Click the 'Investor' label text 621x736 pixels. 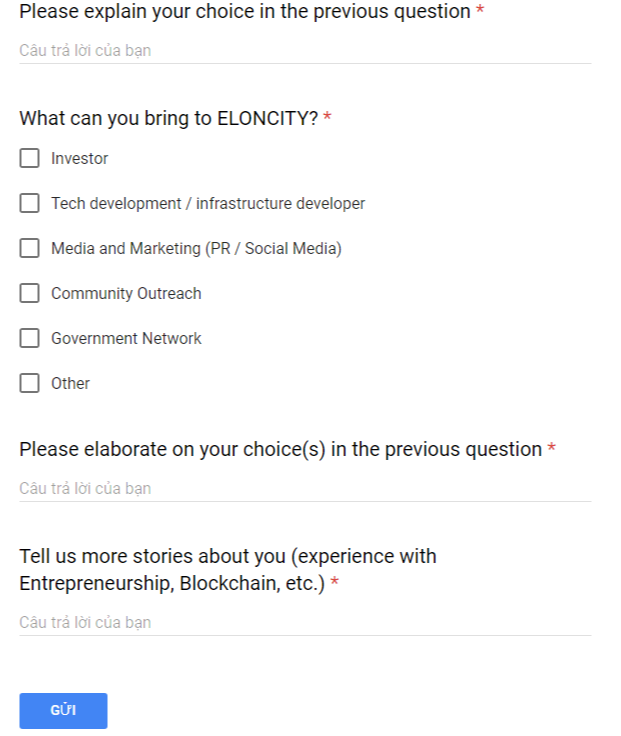click(79, 159)
